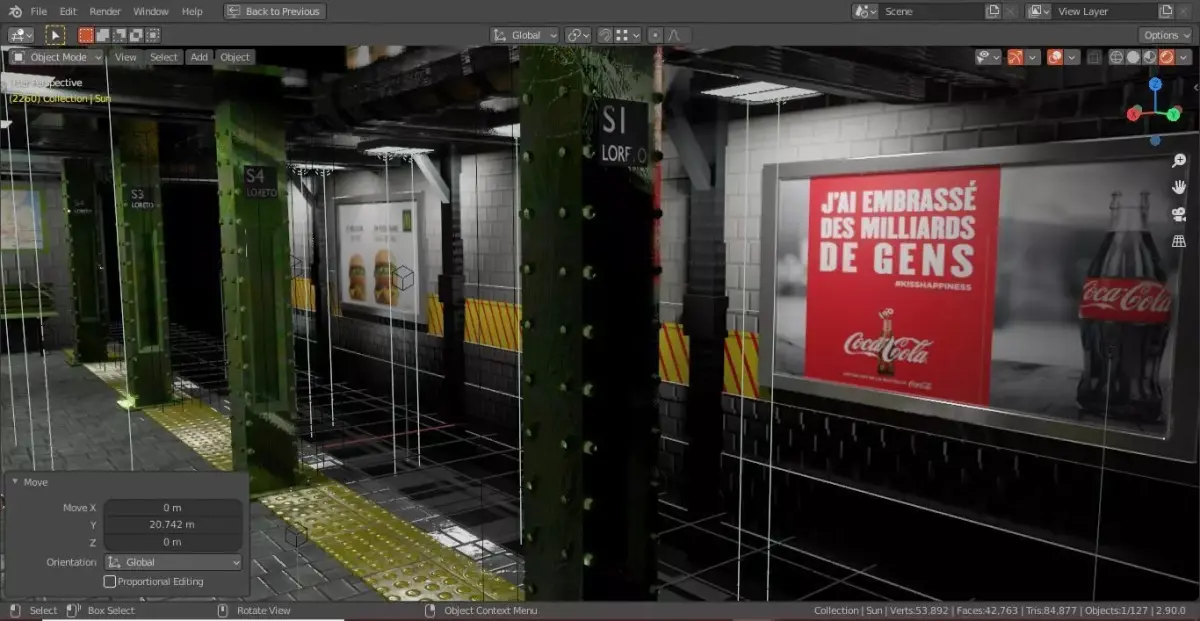Switch to material preview shading
Viewport: 1200px width, 621px height.
click(1149, 57)
